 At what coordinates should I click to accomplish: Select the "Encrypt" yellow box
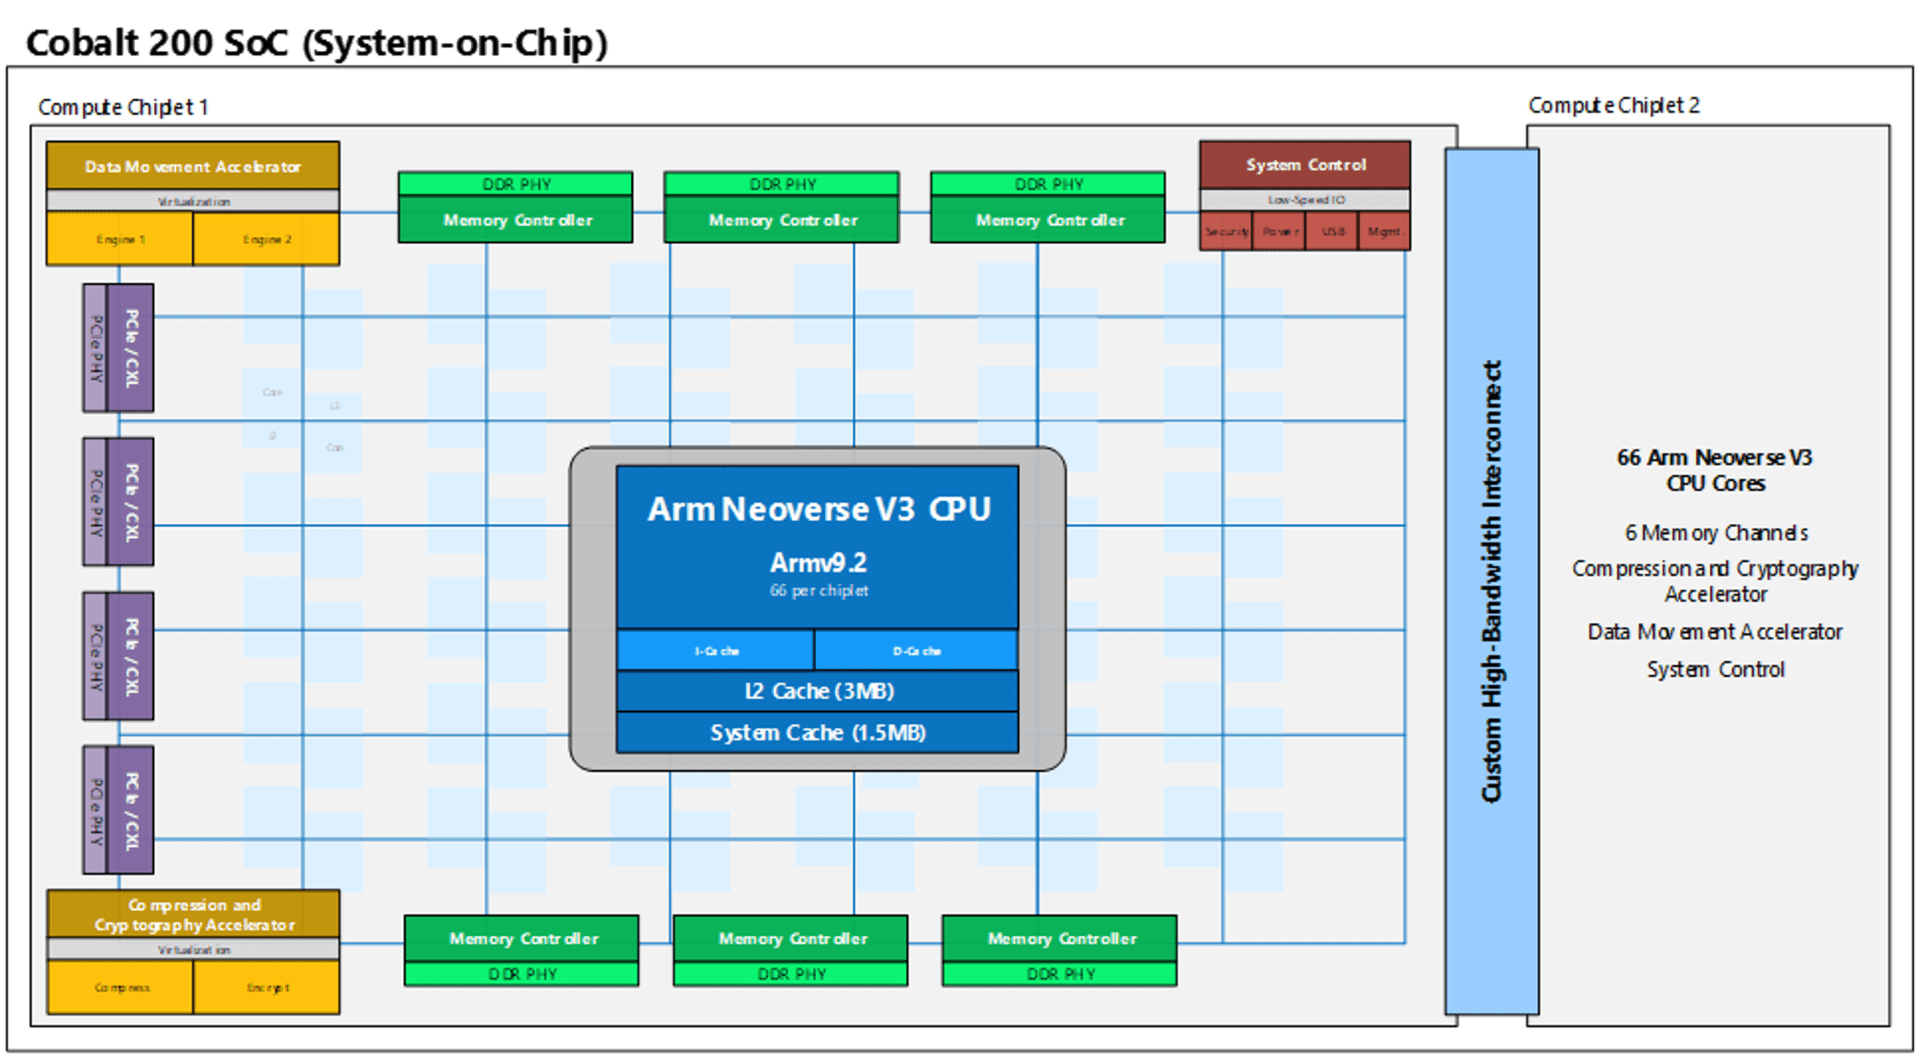267,987
